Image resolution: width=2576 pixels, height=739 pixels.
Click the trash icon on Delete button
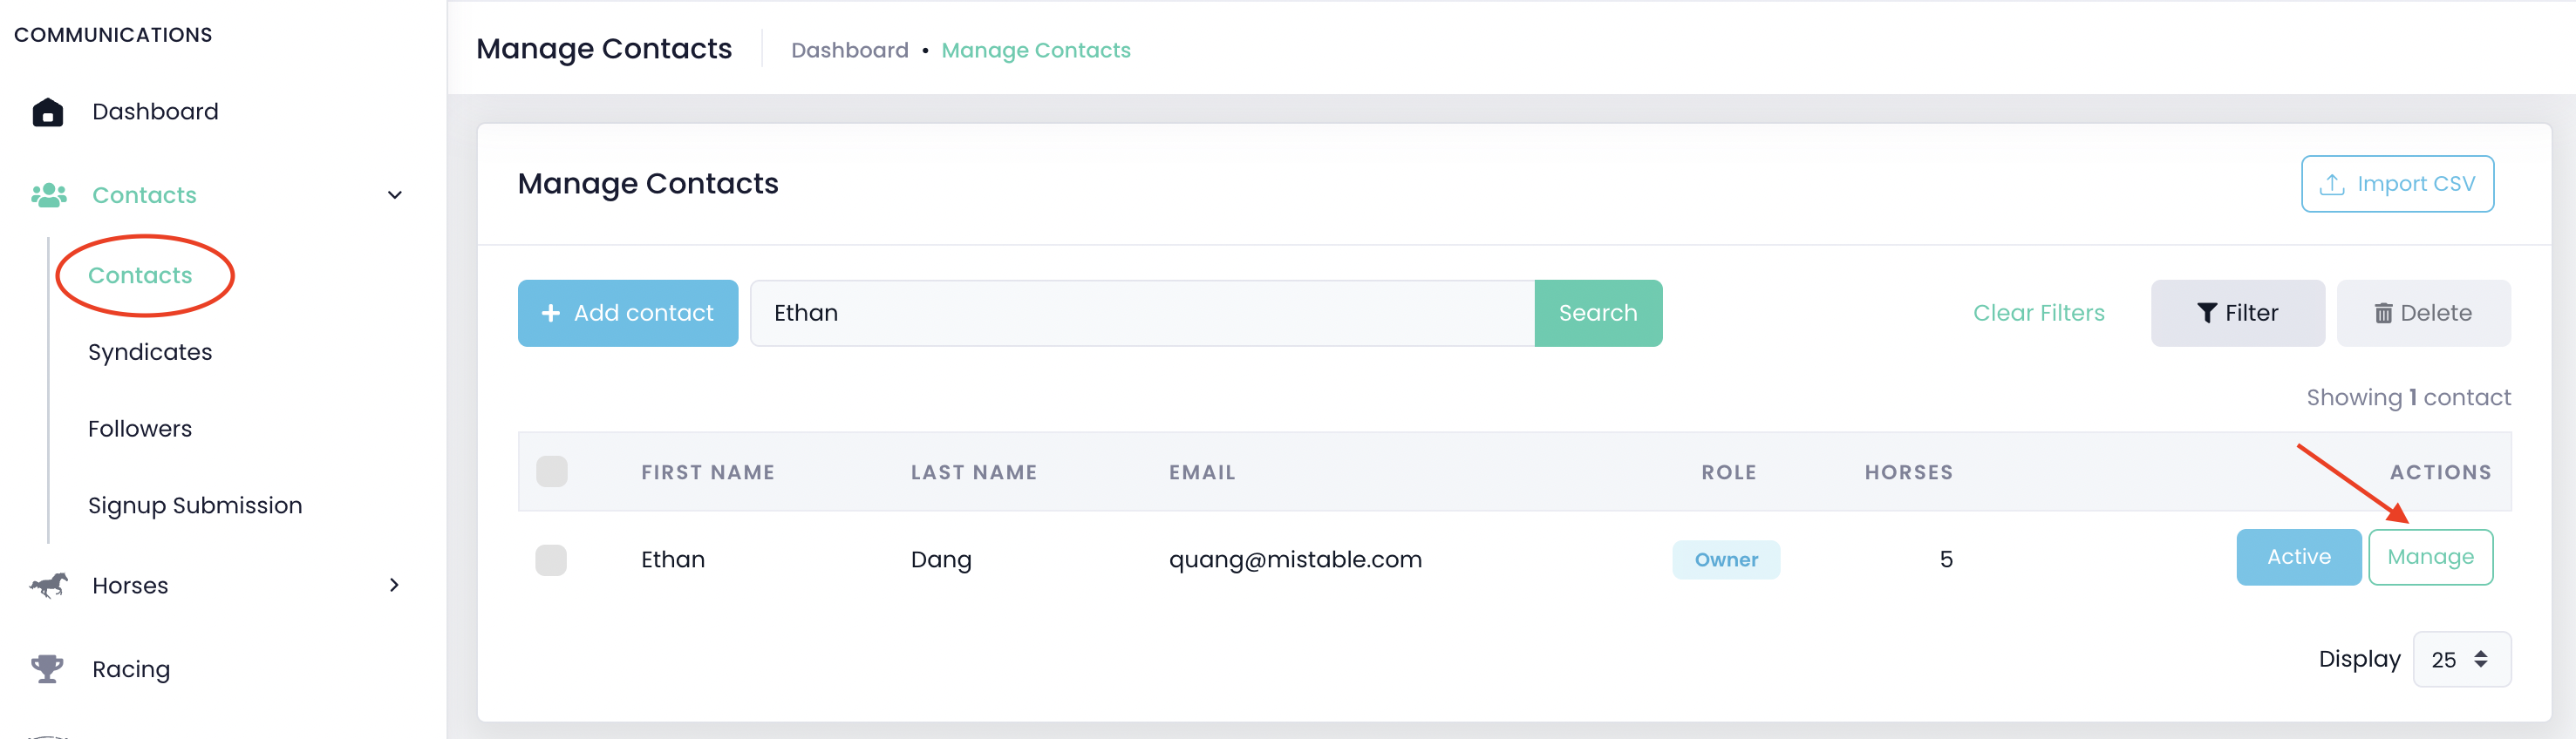(x=2383, y=314)
